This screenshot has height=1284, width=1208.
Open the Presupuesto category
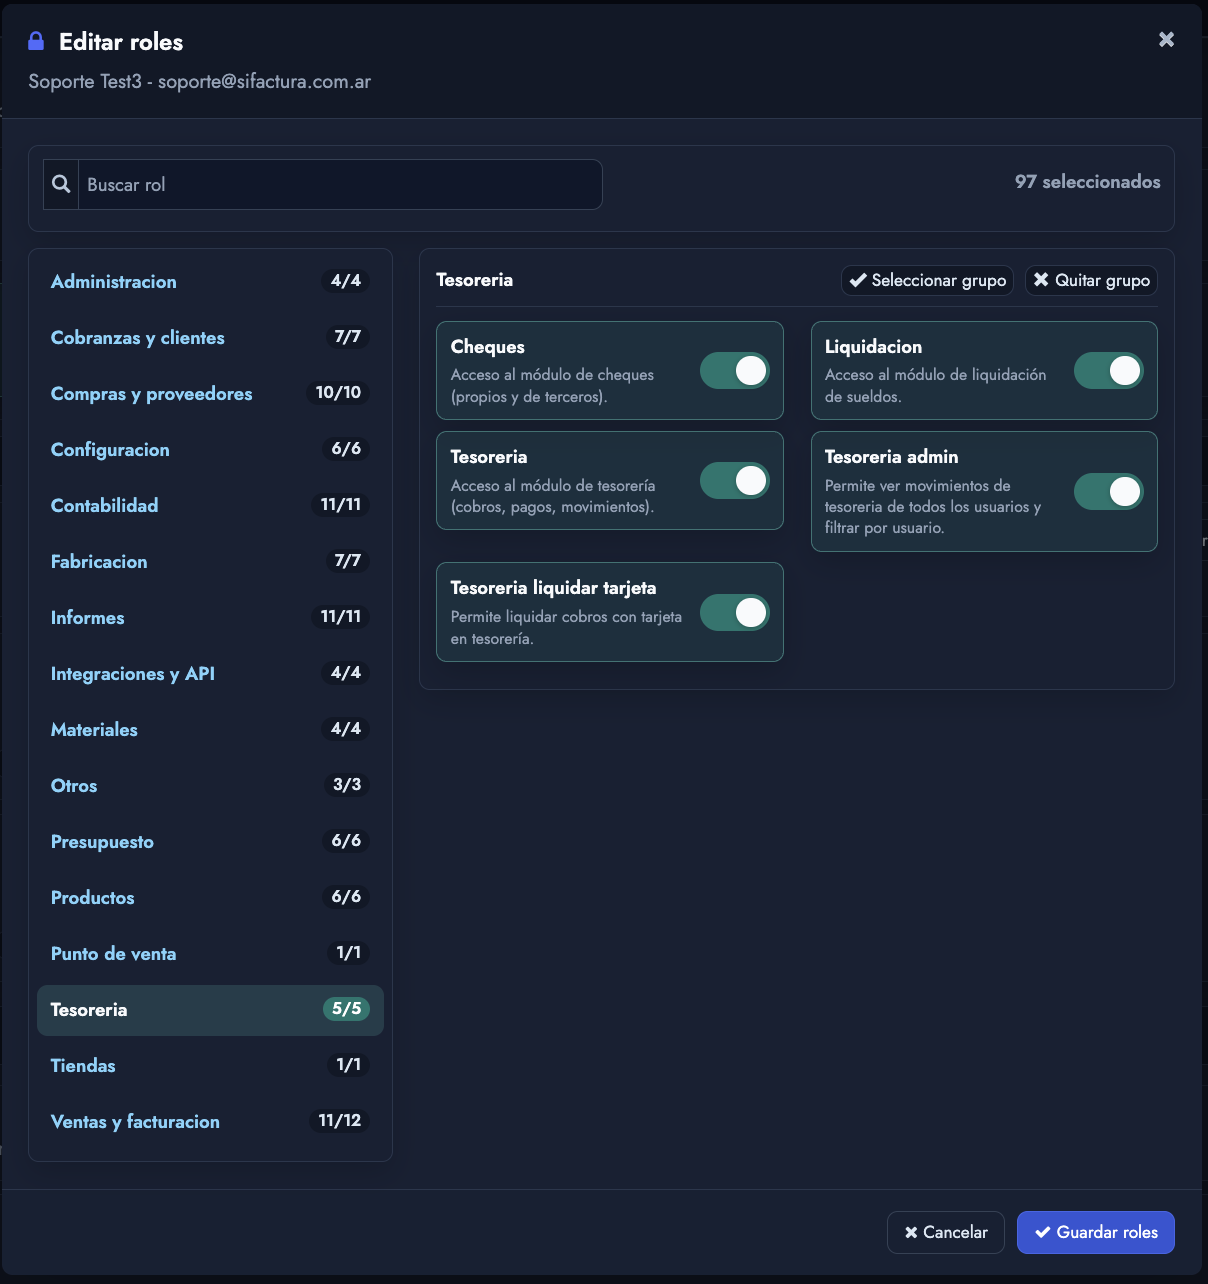point(210,841)
